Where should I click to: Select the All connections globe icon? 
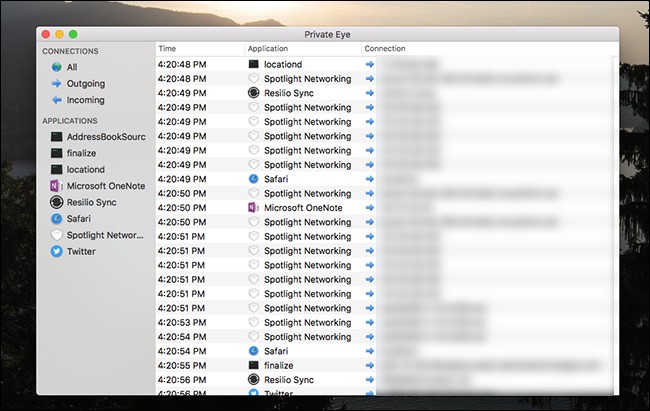56,67
